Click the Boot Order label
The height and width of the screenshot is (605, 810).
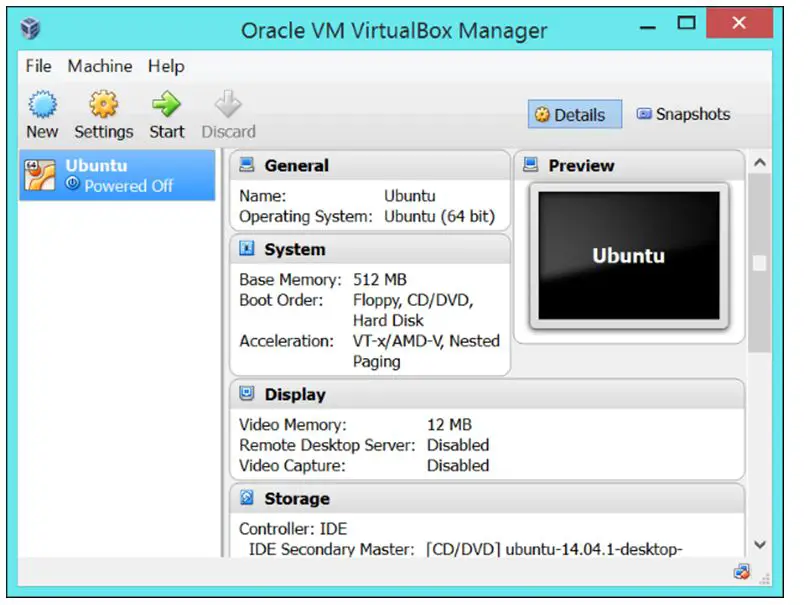tap(281, 300)
